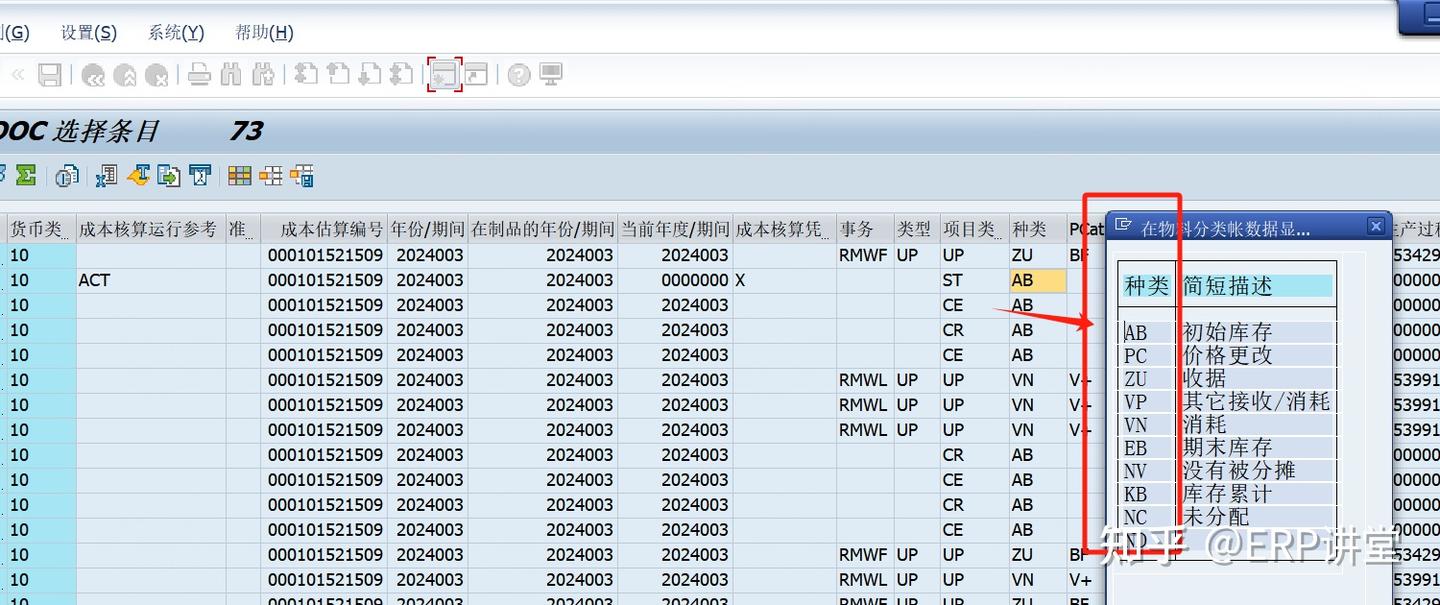Export to word processing icon
This screenshot has height=605, width=1440.
coord(137,176)
